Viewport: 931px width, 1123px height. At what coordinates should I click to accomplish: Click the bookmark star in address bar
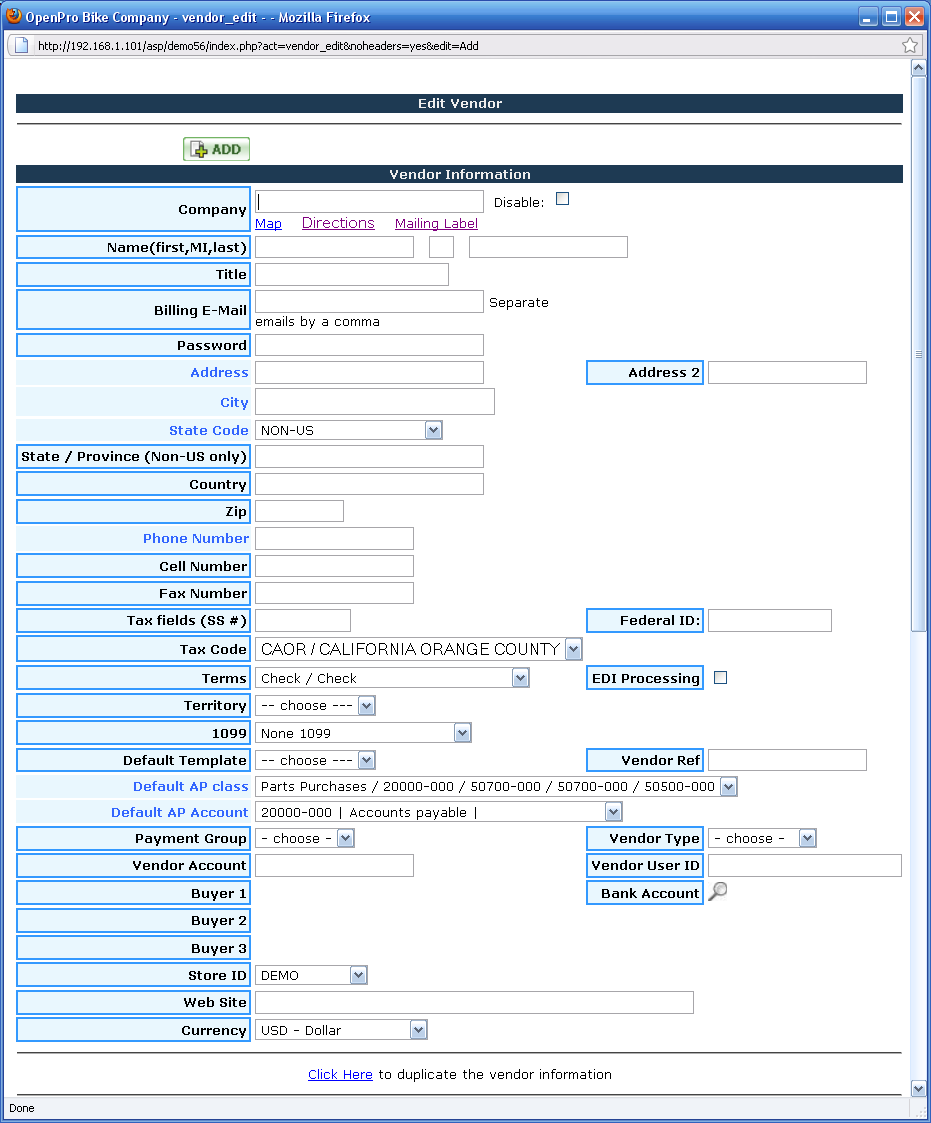[x=909, y=45]
